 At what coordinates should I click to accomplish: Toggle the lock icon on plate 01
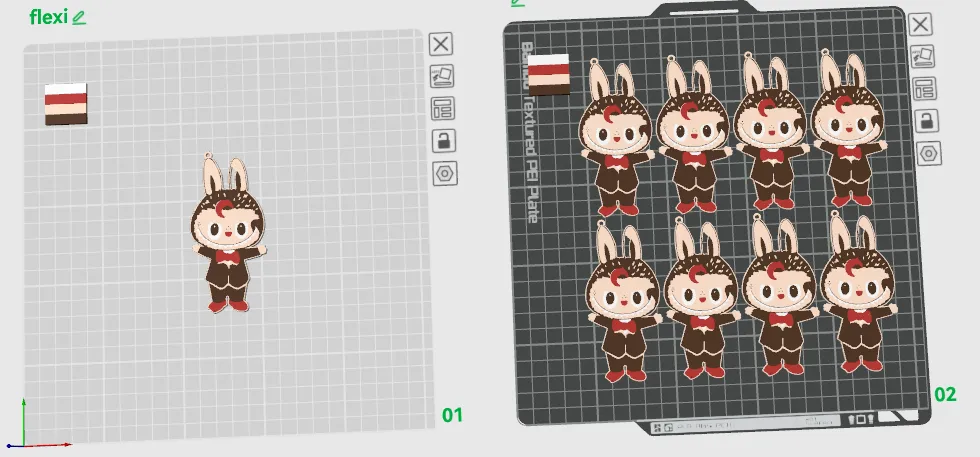point(444,141)
